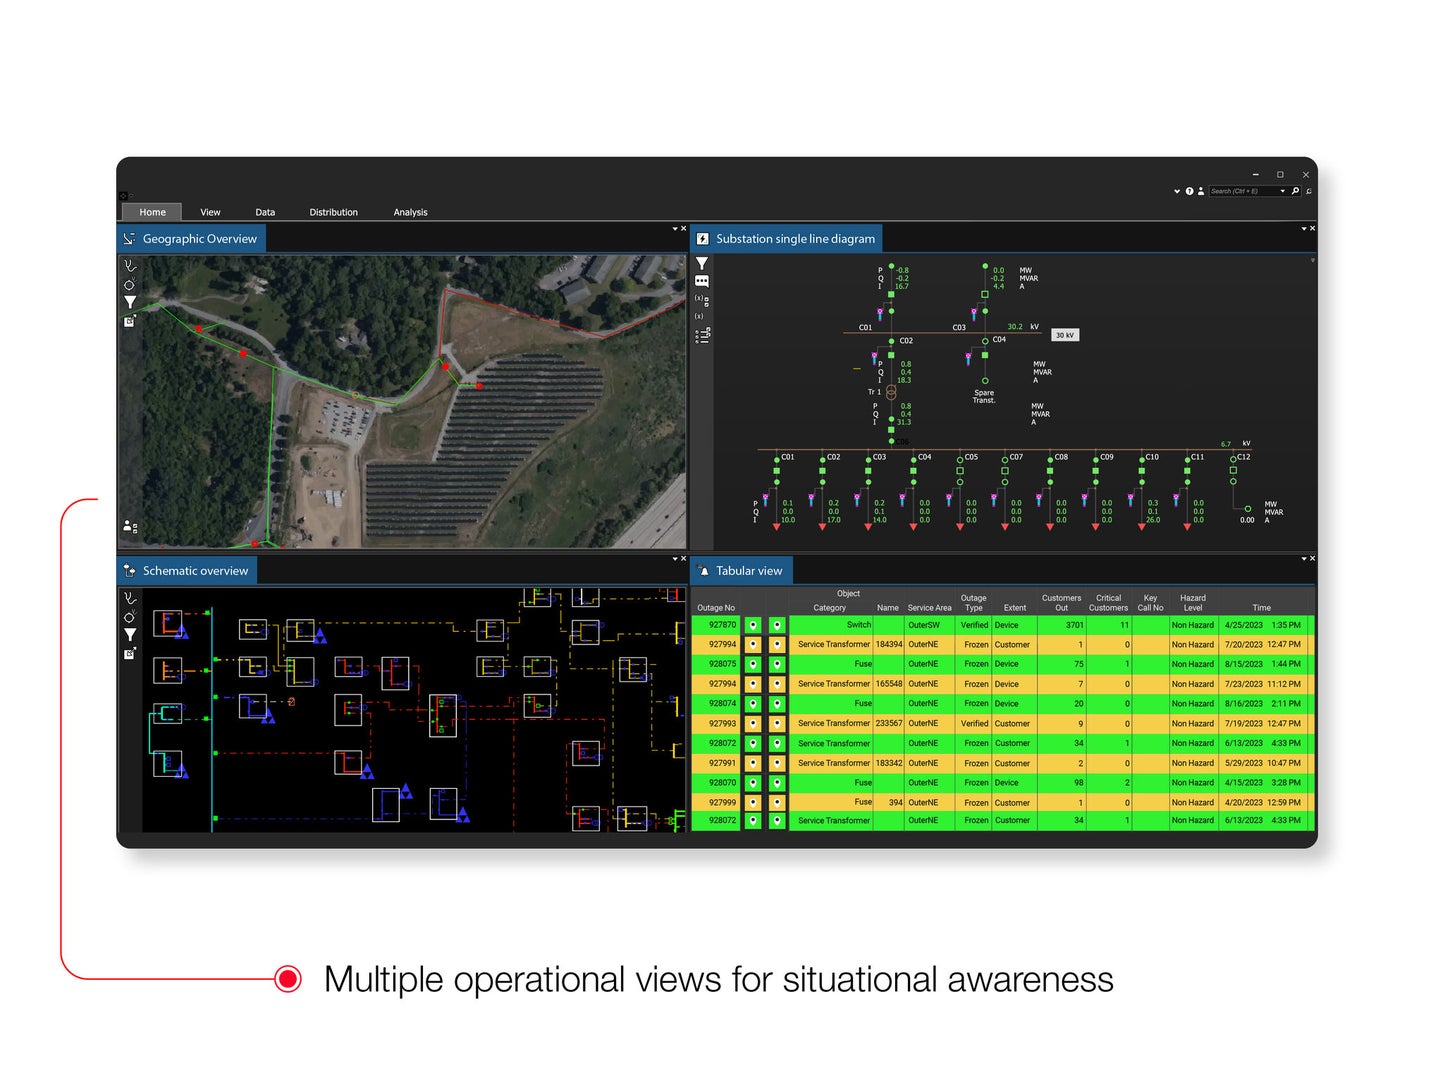Click the 30 kV bus voltage label in the diagram
Viewport: 1440px width, 1080px height.
point(1064,335)
